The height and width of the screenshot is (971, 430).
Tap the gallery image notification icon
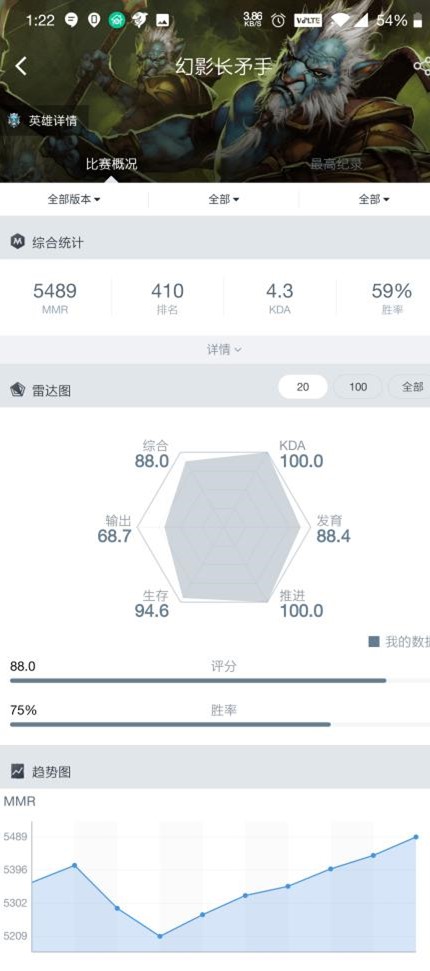coord(162,20)
